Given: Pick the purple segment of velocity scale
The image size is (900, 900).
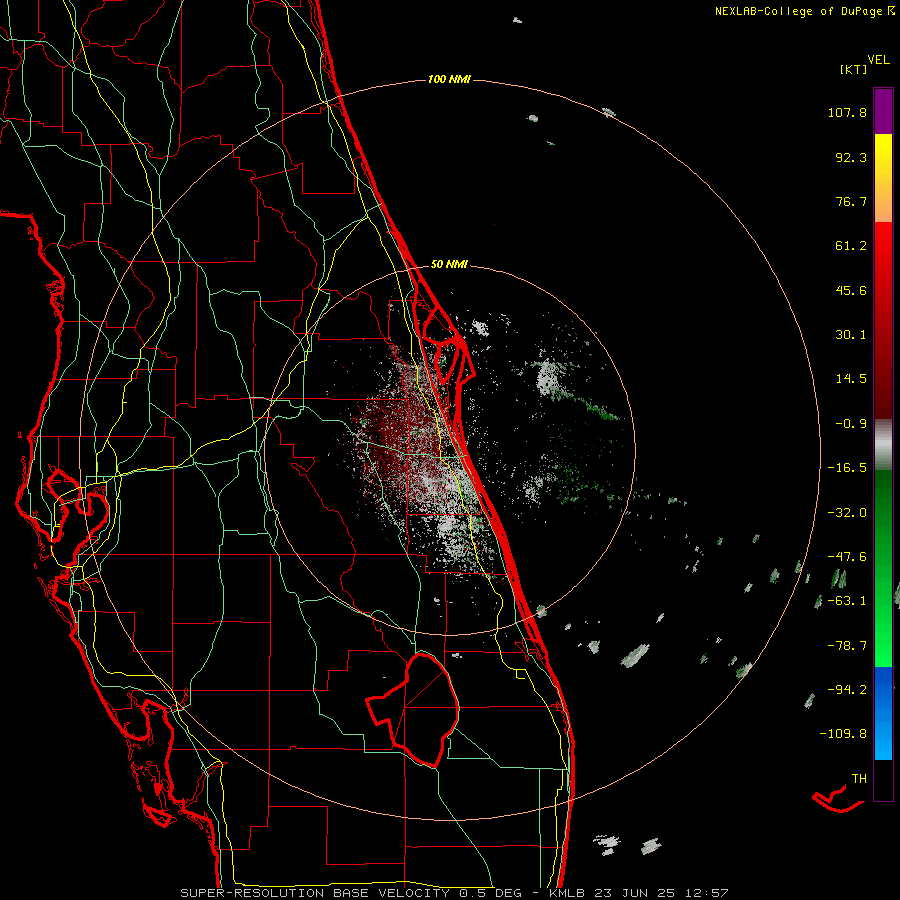Looking at the screenshot, I should [x=883, y=111].
